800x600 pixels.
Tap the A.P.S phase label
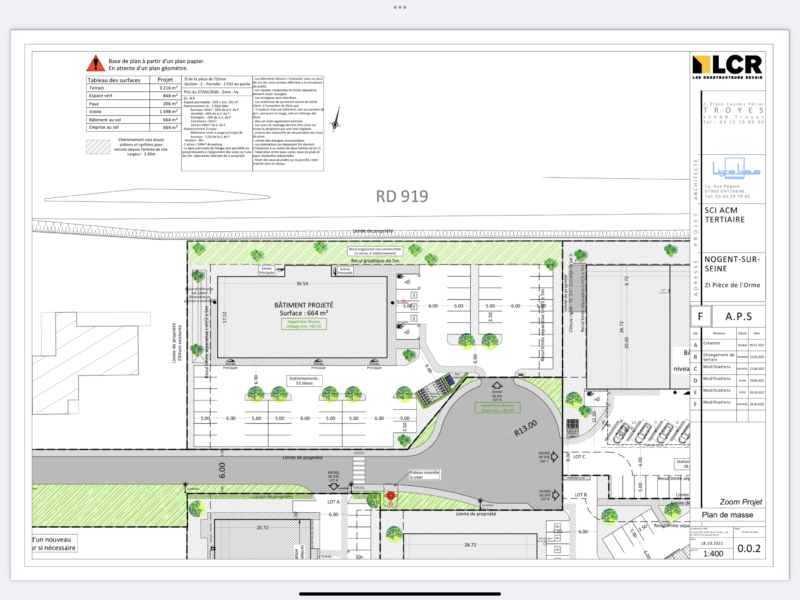pos(739,317)
